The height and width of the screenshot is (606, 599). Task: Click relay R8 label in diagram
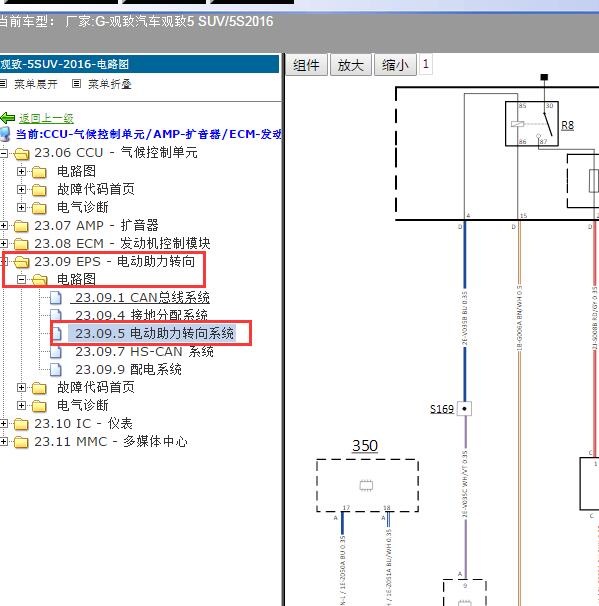[567, 125]
